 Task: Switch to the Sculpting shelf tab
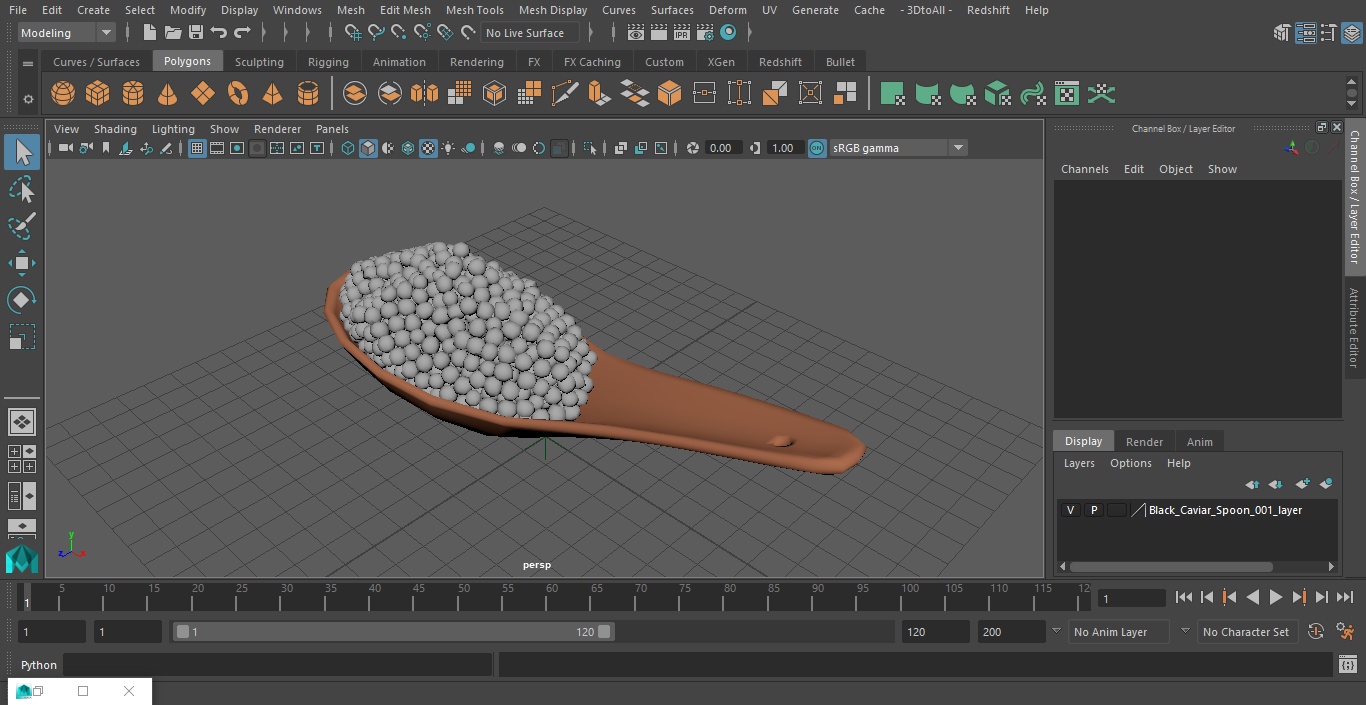pos(259,62)
